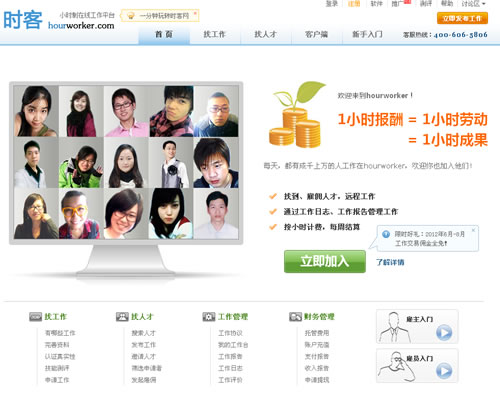This screenshot has height=400, width=500.
Task: Close the 限时好礼 promotion tooltip
Action: [473, 230]
